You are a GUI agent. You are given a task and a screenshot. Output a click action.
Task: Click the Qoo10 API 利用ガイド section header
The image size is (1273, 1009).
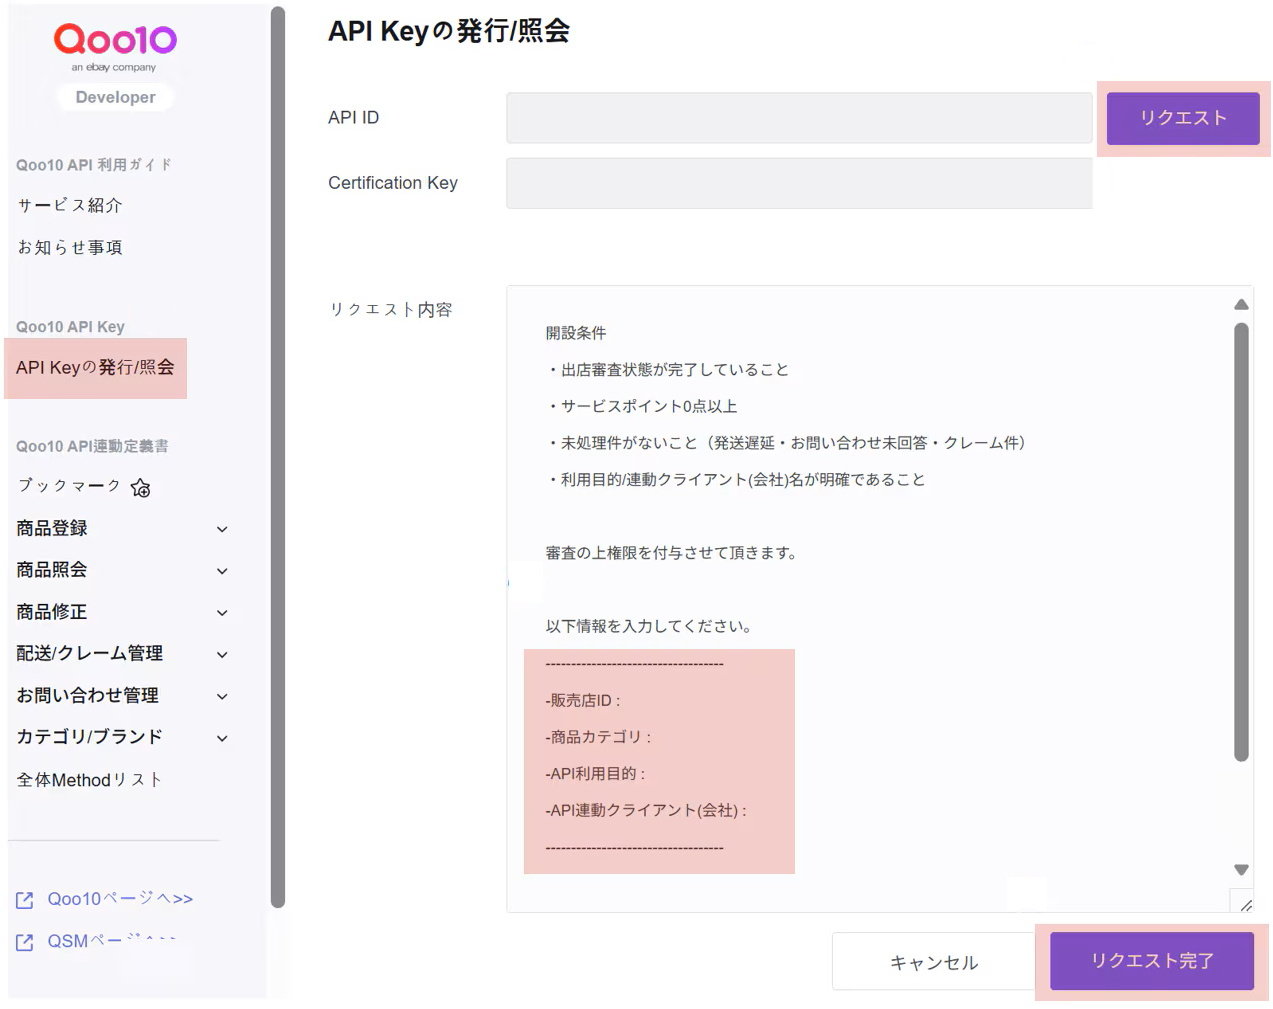(94, 165)
